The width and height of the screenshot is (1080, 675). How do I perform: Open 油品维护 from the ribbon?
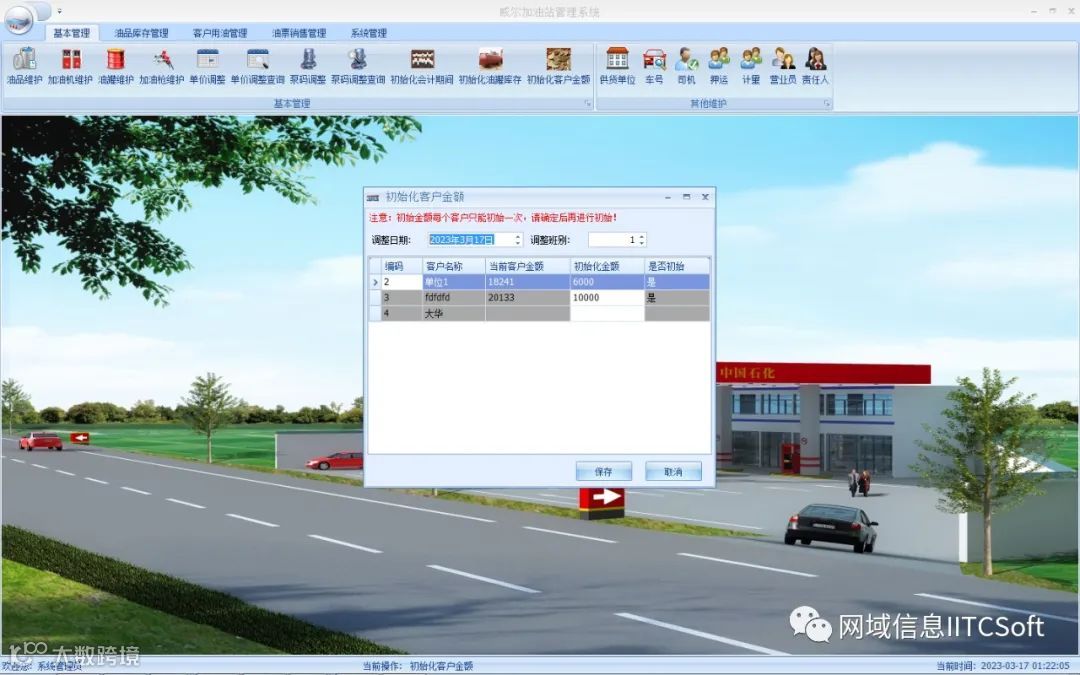pos(24,66)
